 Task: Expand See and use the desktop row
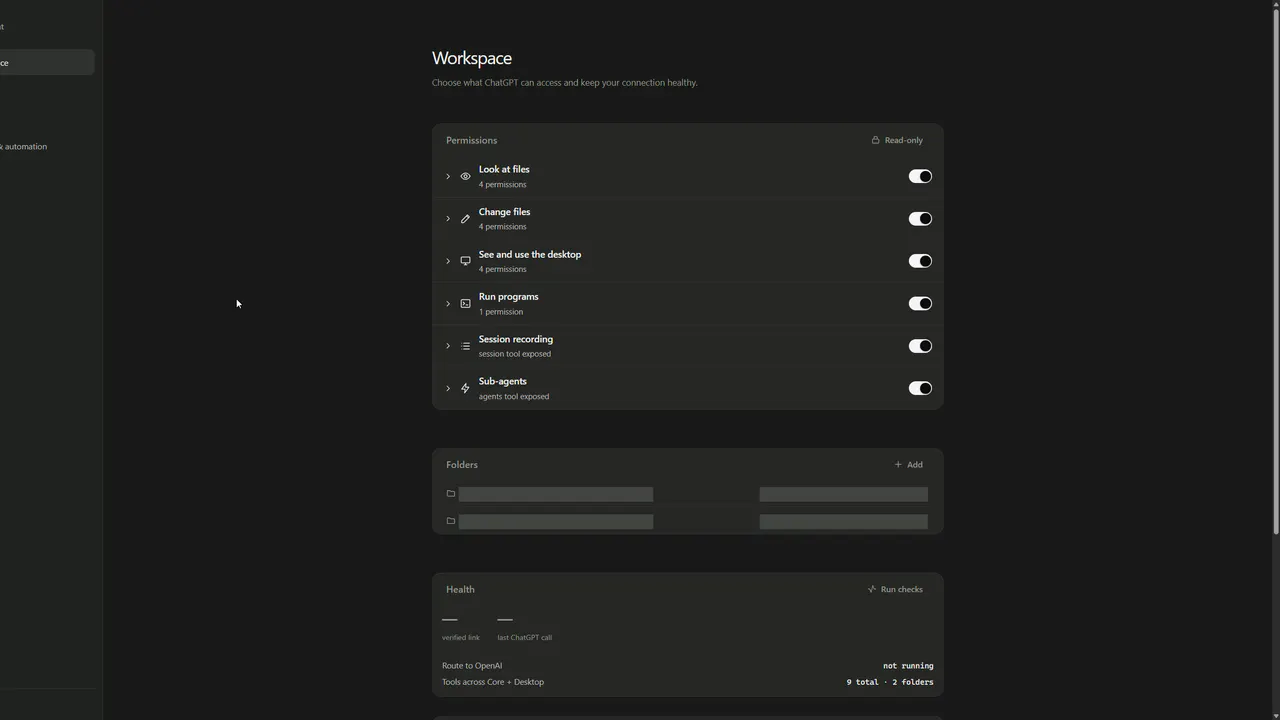[448, 261]
